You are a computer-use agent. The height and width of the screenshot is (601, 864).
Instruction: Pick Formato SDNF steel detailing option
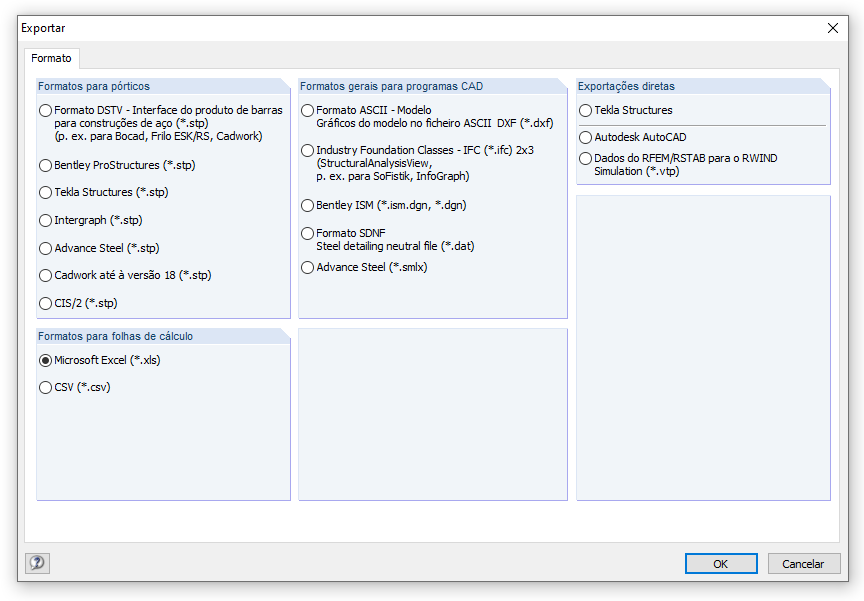coord(308,233)
